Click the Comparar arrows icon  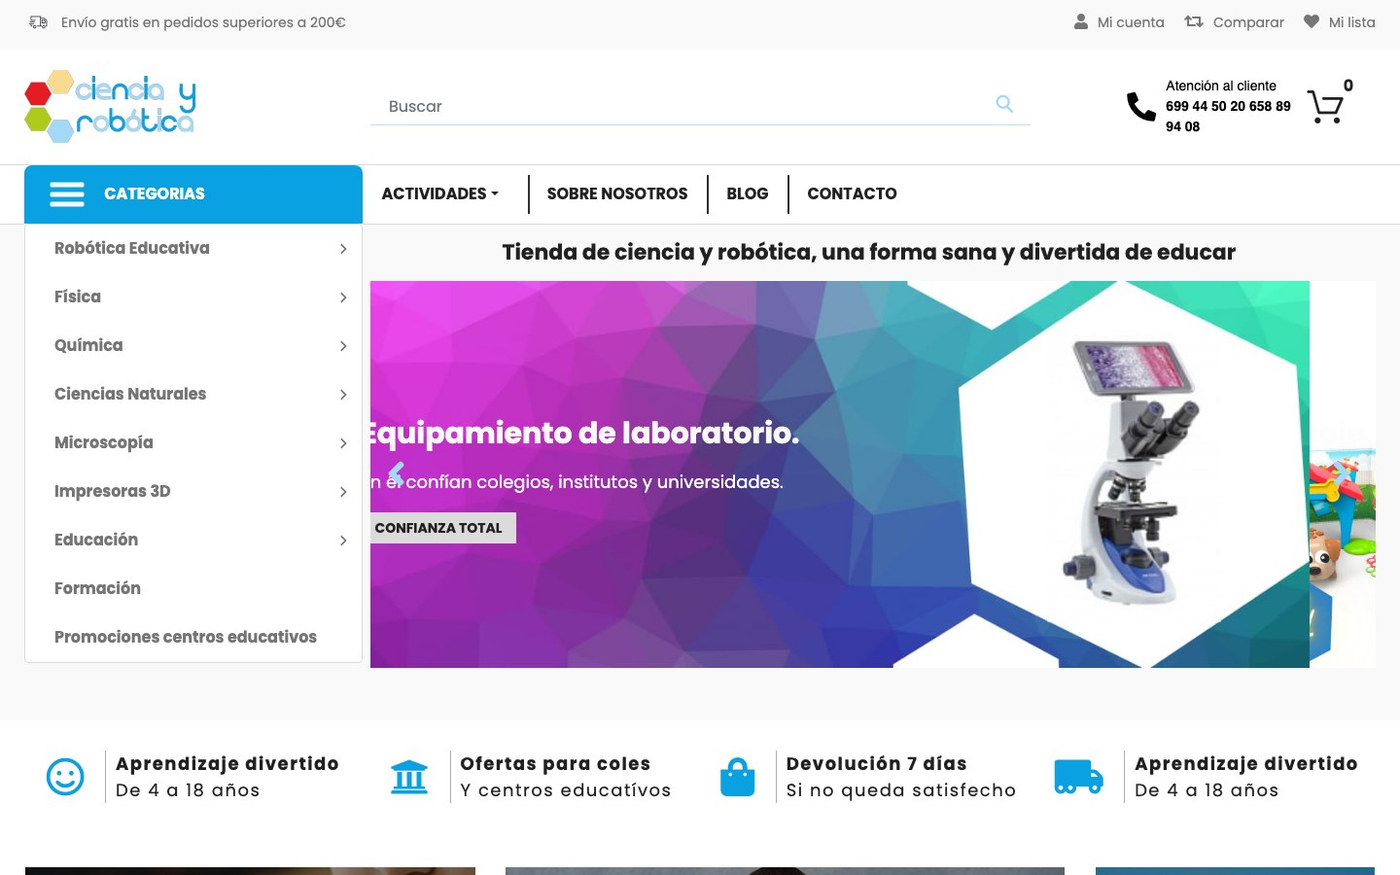[1194, 21]
